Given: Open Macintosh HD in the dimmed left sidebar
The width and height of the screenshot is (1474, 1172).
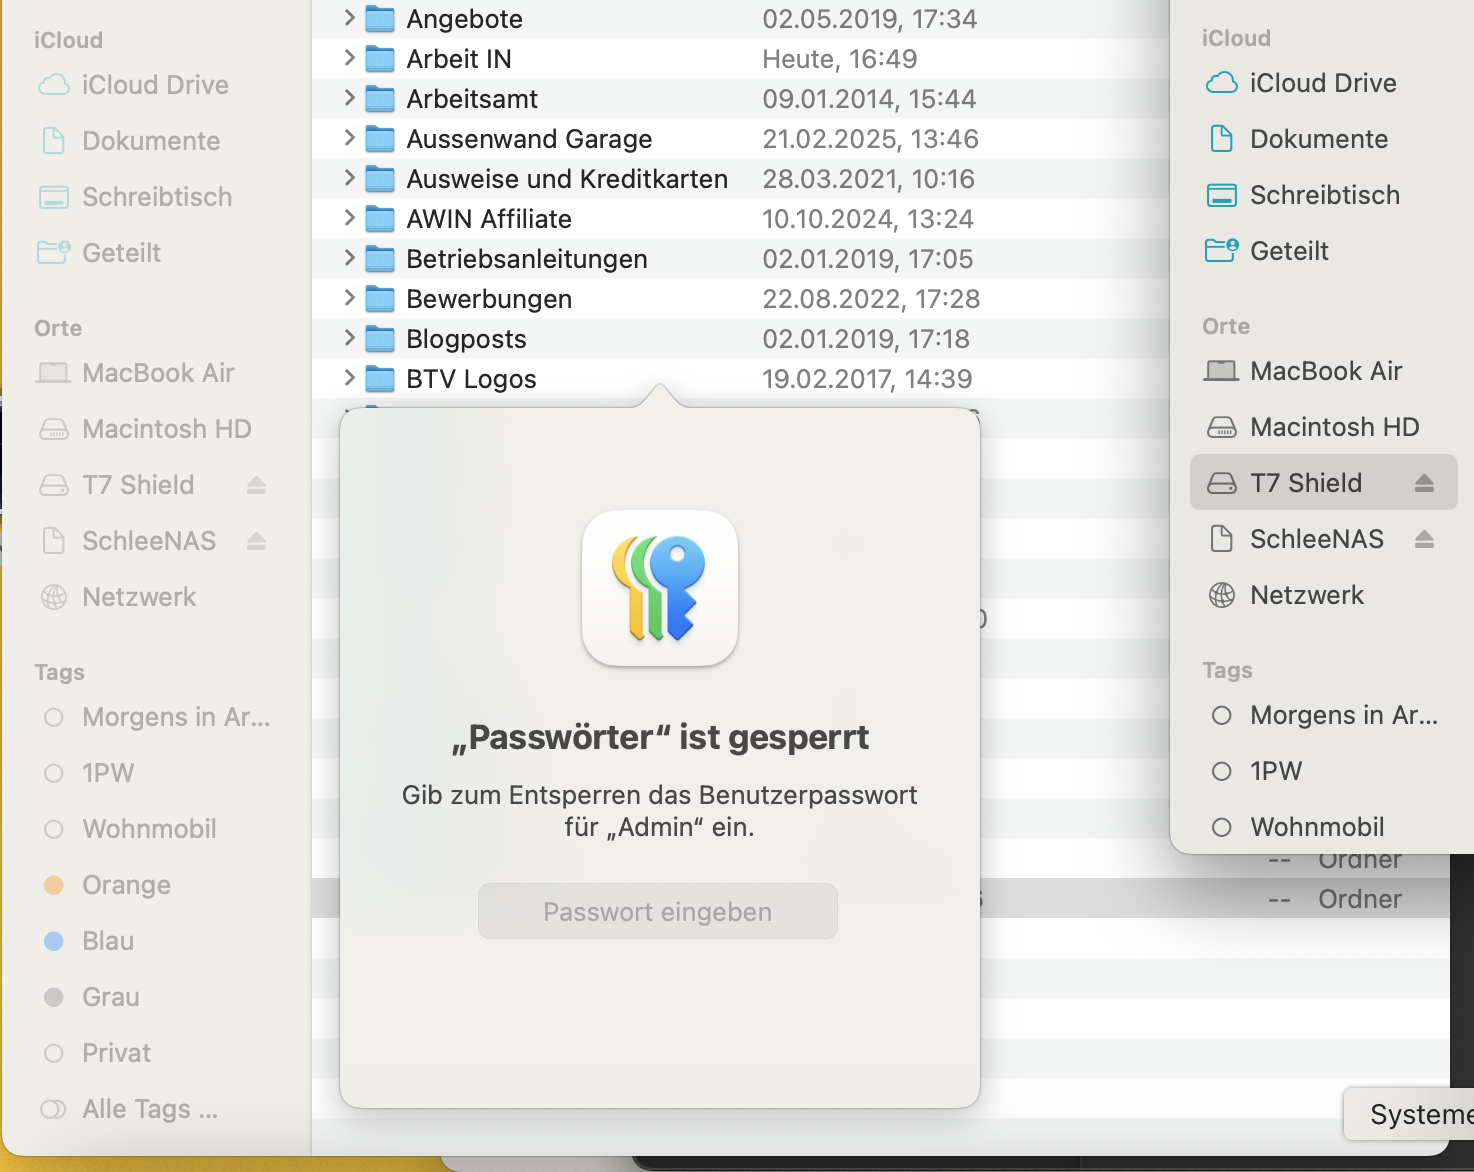Looking at the screenshot, I should (x=145, y=429).
